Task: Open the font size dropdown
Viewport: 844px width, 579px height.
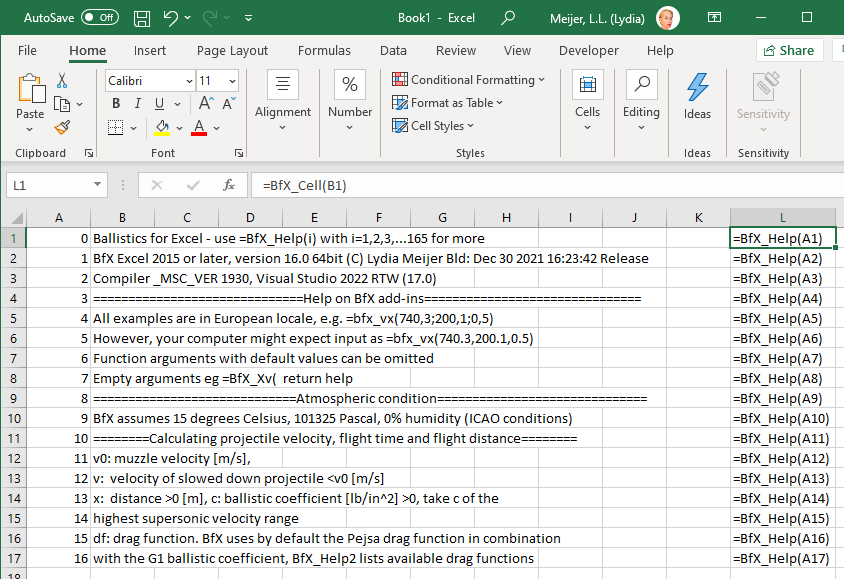Action: pyautogui.click(x=232, y=81)
